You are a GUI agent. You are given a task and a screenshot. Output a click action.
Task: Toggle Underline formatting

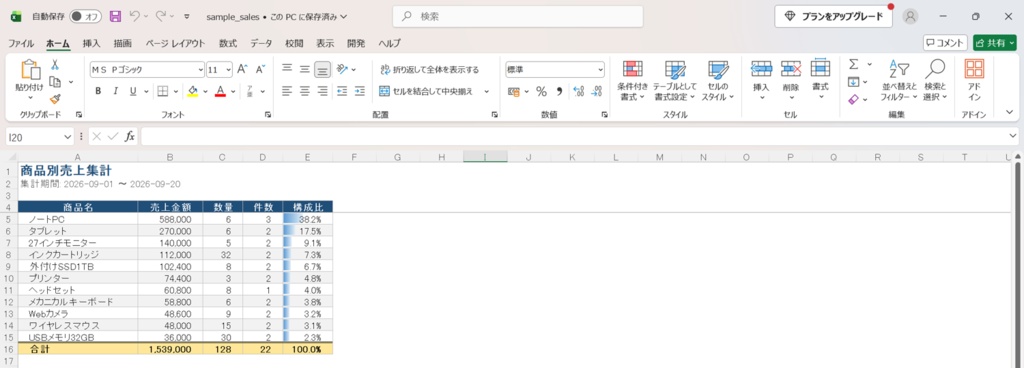point(133,91)
